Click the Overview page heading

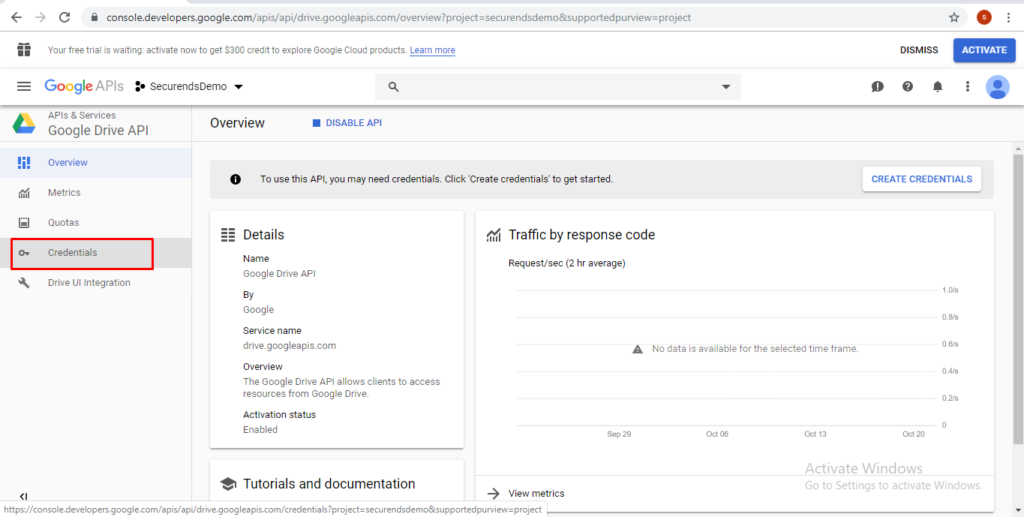[238, 123]
